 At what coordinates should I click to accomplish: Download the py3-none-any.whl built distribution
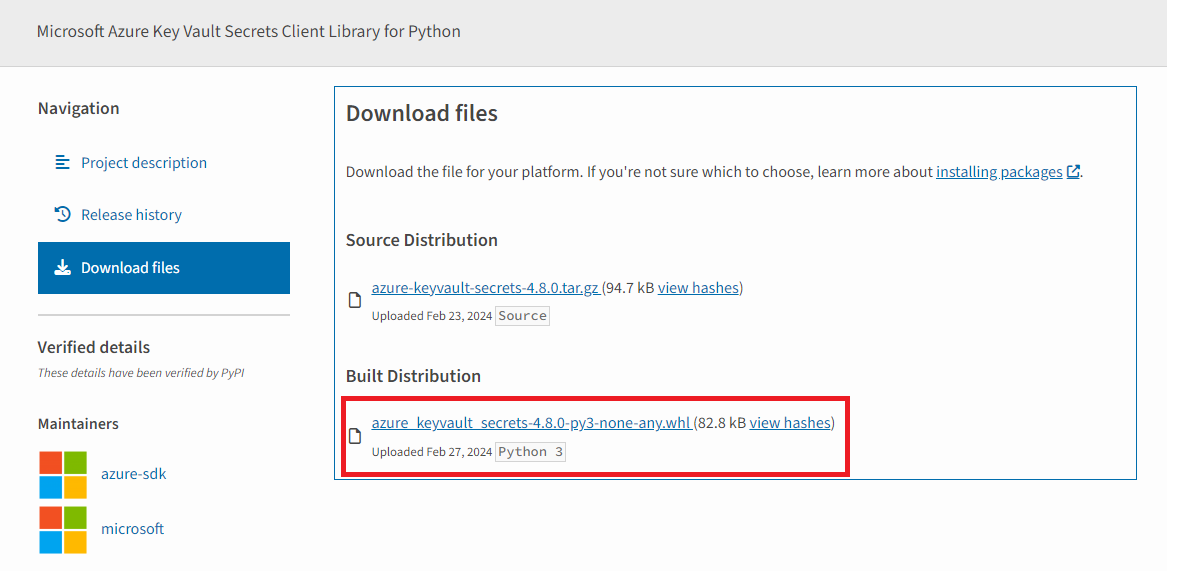531,423
